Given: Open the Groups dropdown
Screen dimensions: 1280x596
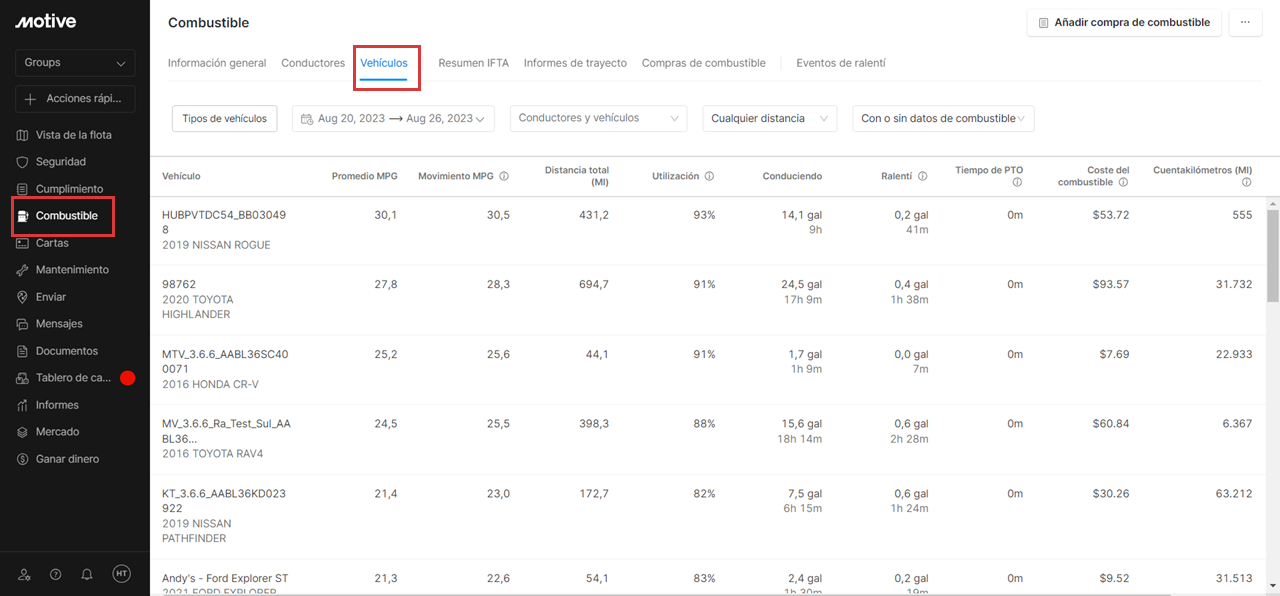Looking at the screenshot, I should (74, 62).
